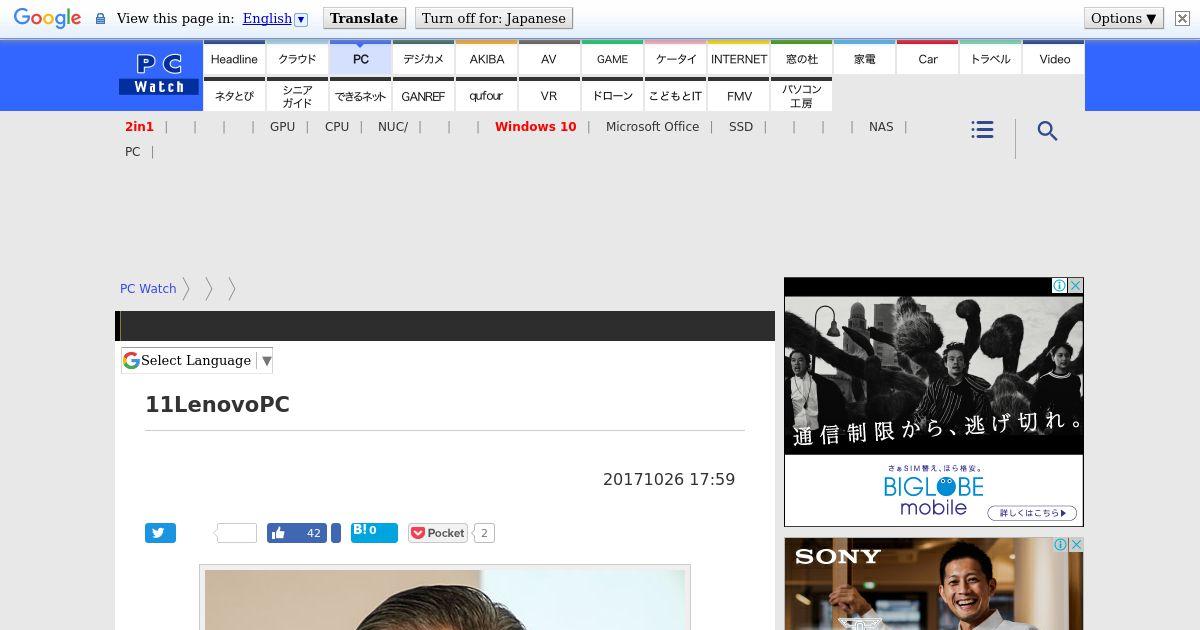Click the GPU topic link
The image size is (1200, 630).
[x=282, y=127]
